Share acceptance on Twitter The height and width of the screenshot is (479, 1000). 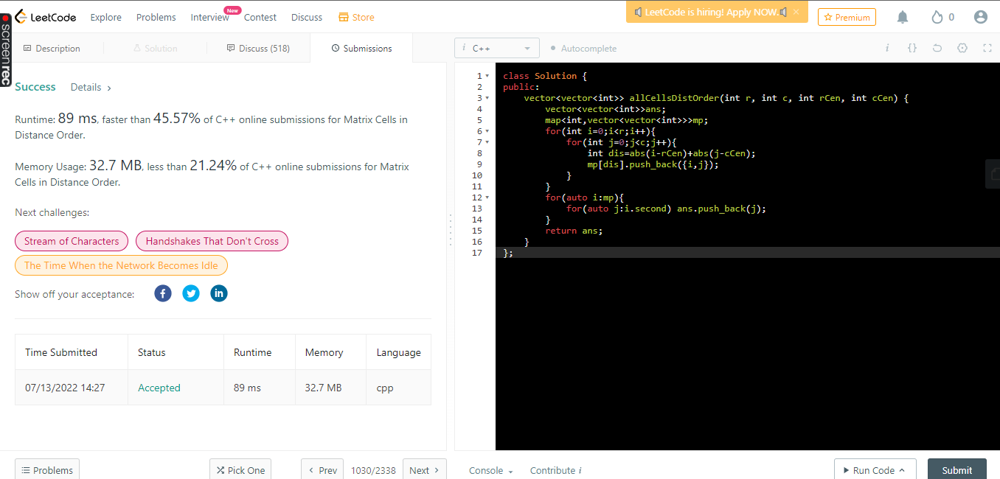coord(191,293)
